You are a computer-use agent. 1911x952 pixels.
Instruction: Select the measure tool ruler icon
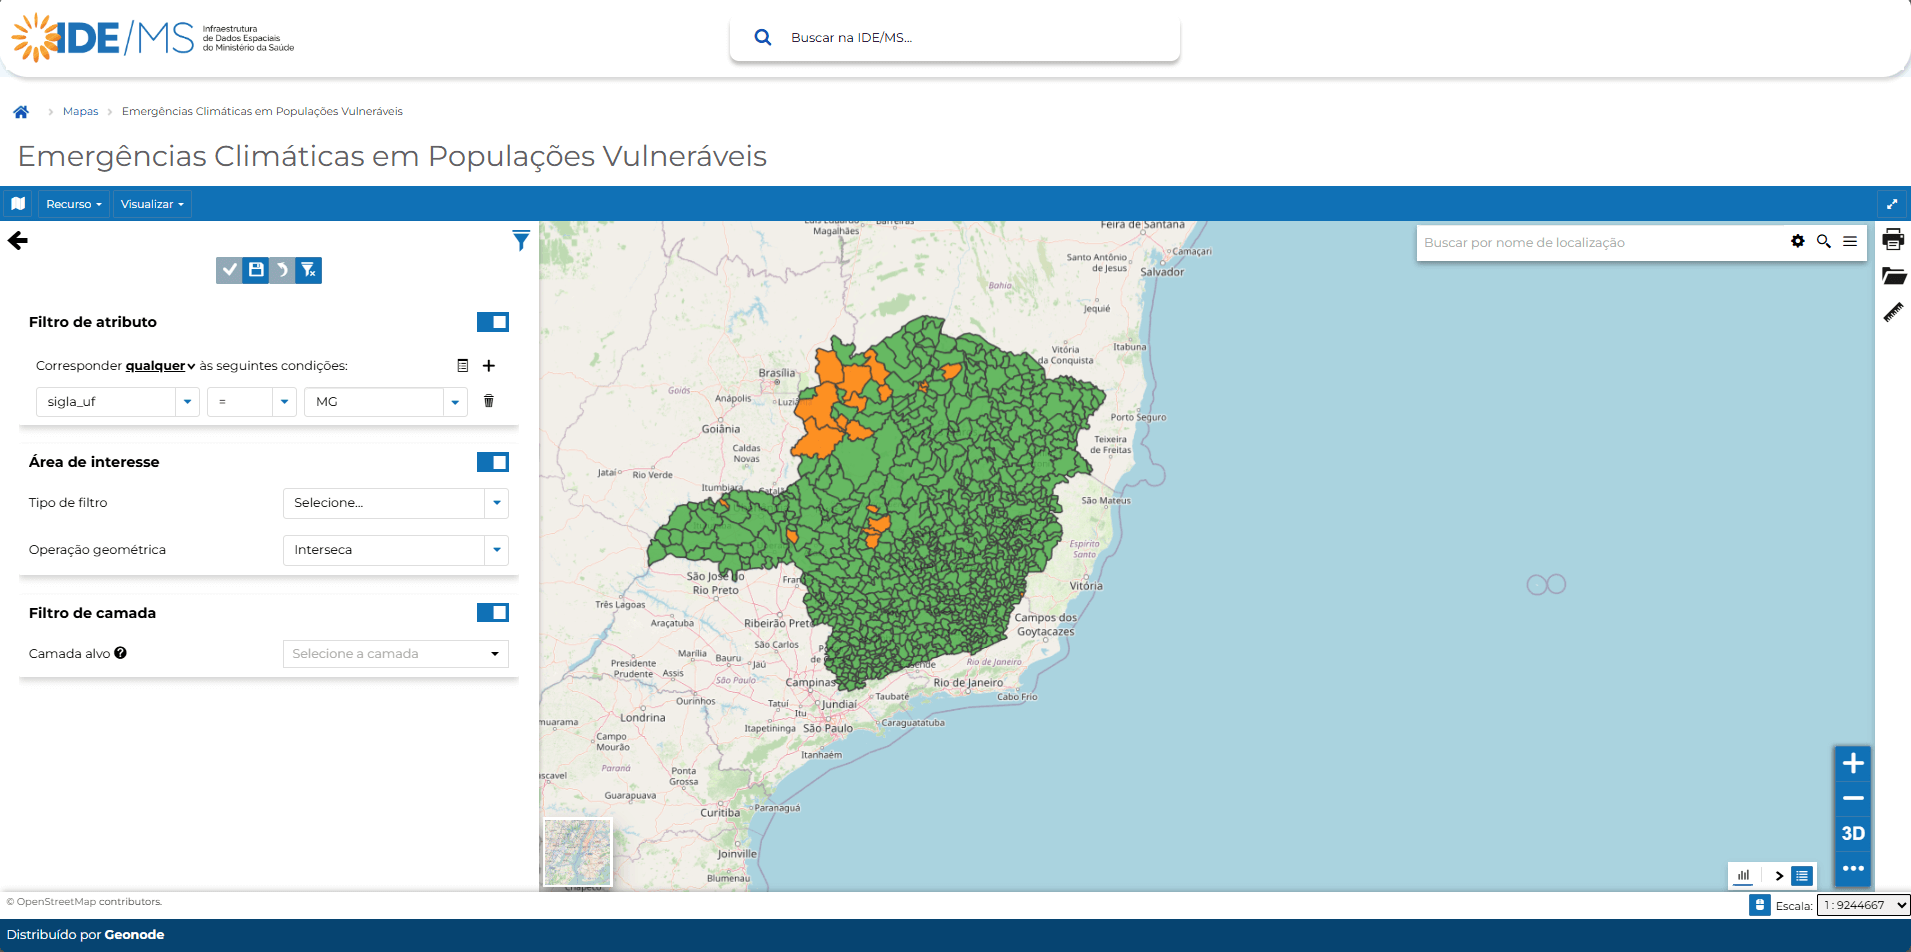[1893, 312]
